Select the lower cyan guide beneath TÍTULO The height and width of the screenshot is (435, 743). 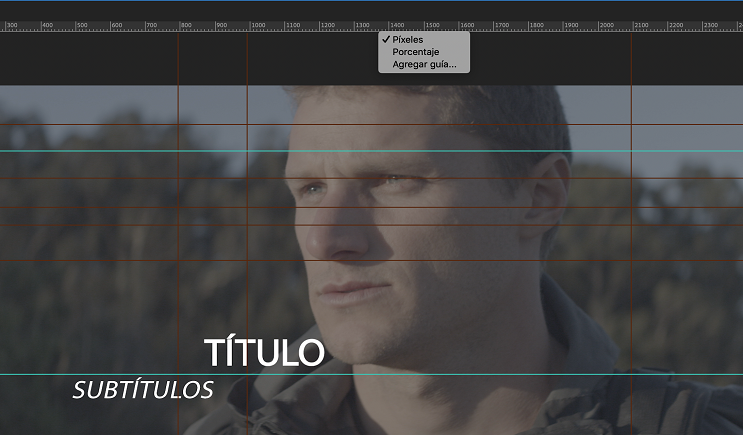372,375
